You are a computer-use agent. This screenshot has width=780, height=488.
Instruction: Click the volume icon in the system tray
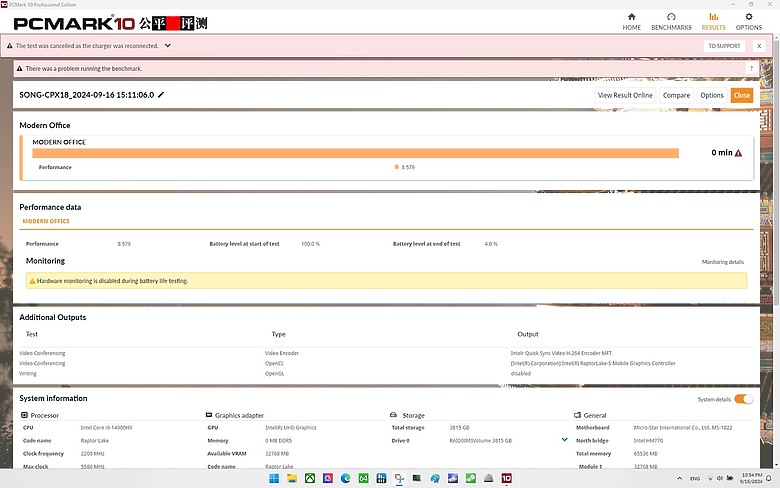coord(719,479)
